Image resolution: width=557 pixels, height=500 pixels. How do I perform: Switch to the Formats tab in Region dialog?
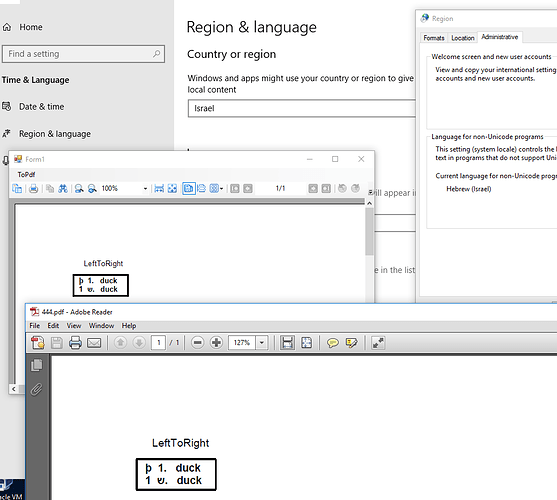[434, 38]
